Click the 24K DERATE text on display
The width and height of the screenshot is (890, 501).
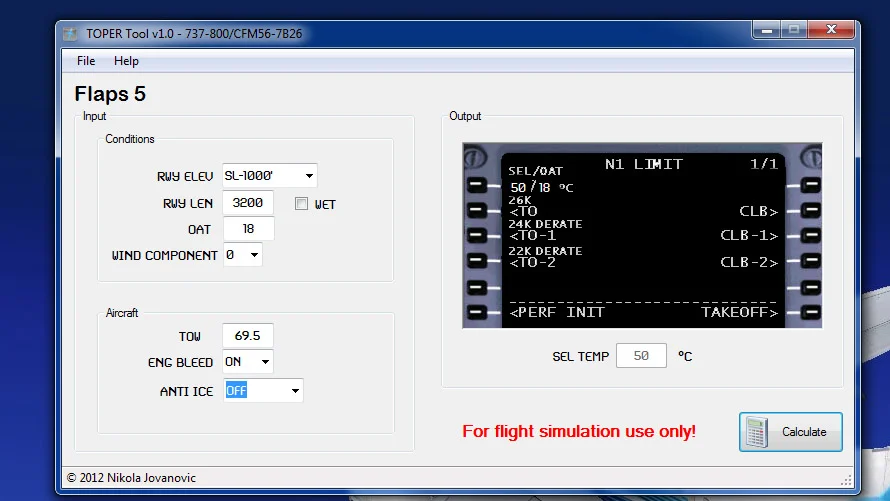click(x=545, y=224)
